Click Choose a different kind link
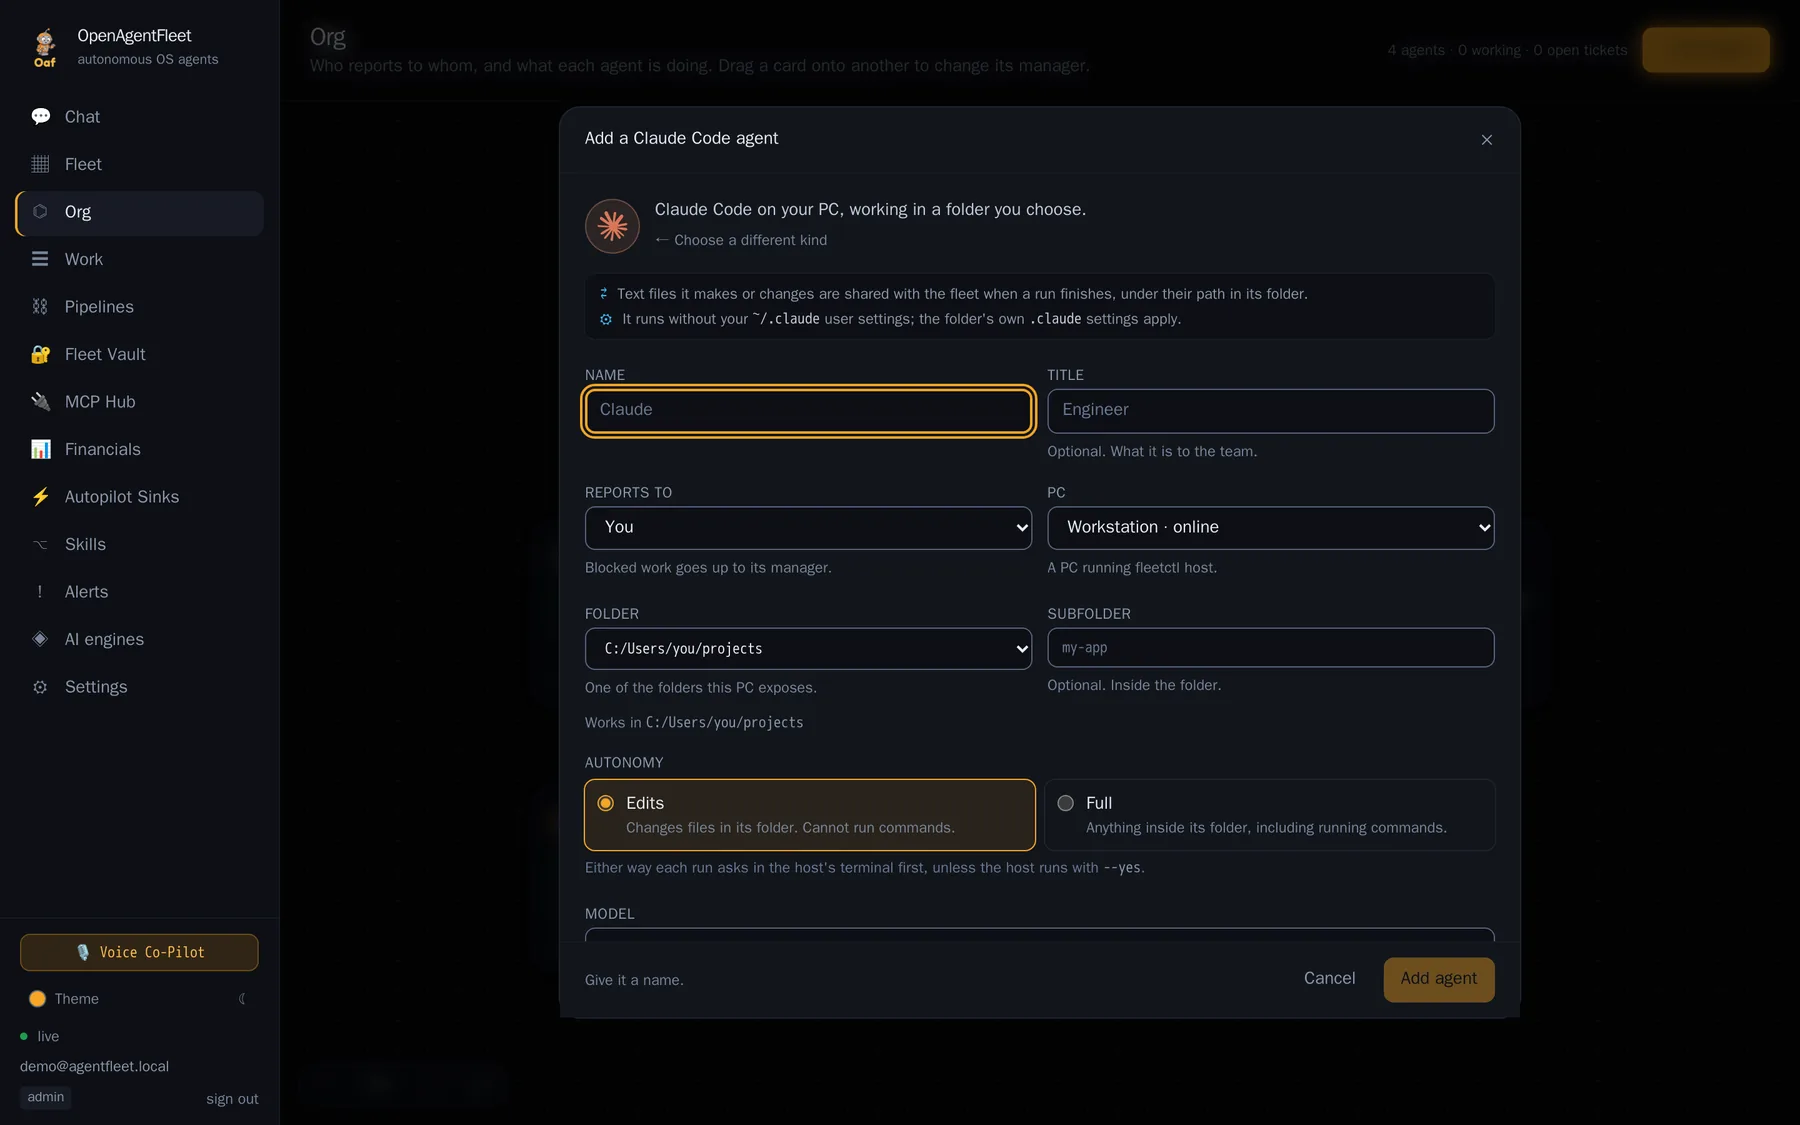 741,240
